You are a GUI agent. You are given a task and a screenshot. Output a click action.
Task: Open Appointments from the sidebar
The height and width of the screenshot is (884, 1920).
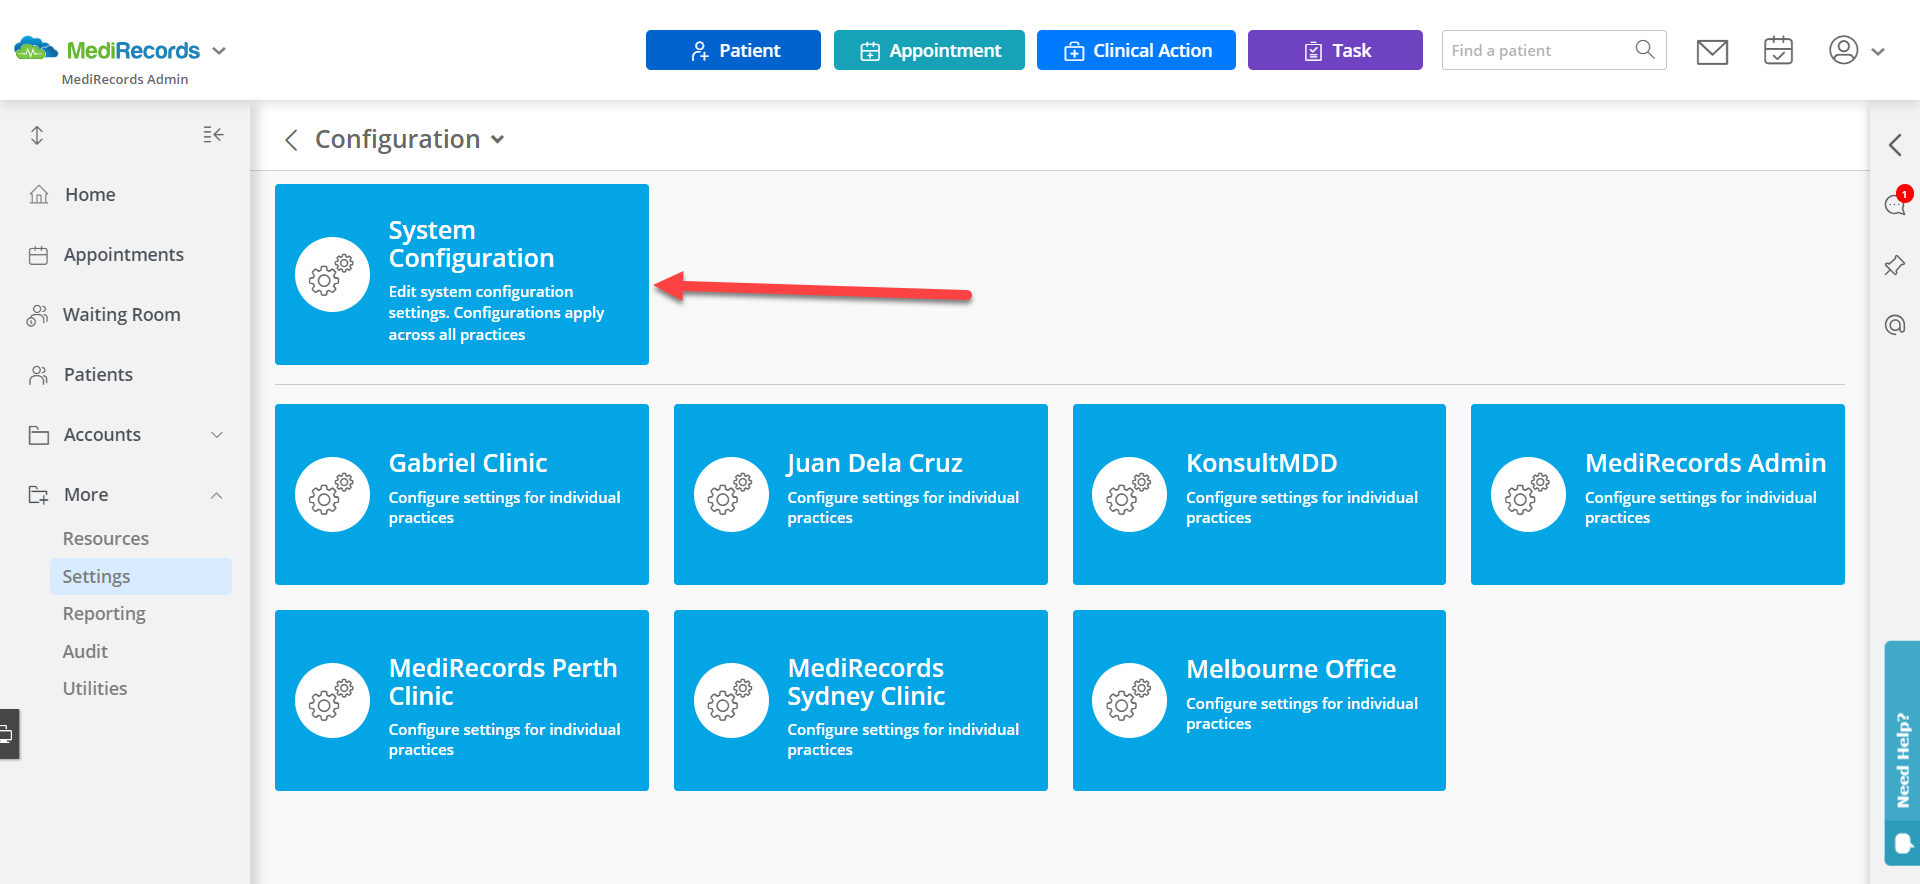[126, 255]
